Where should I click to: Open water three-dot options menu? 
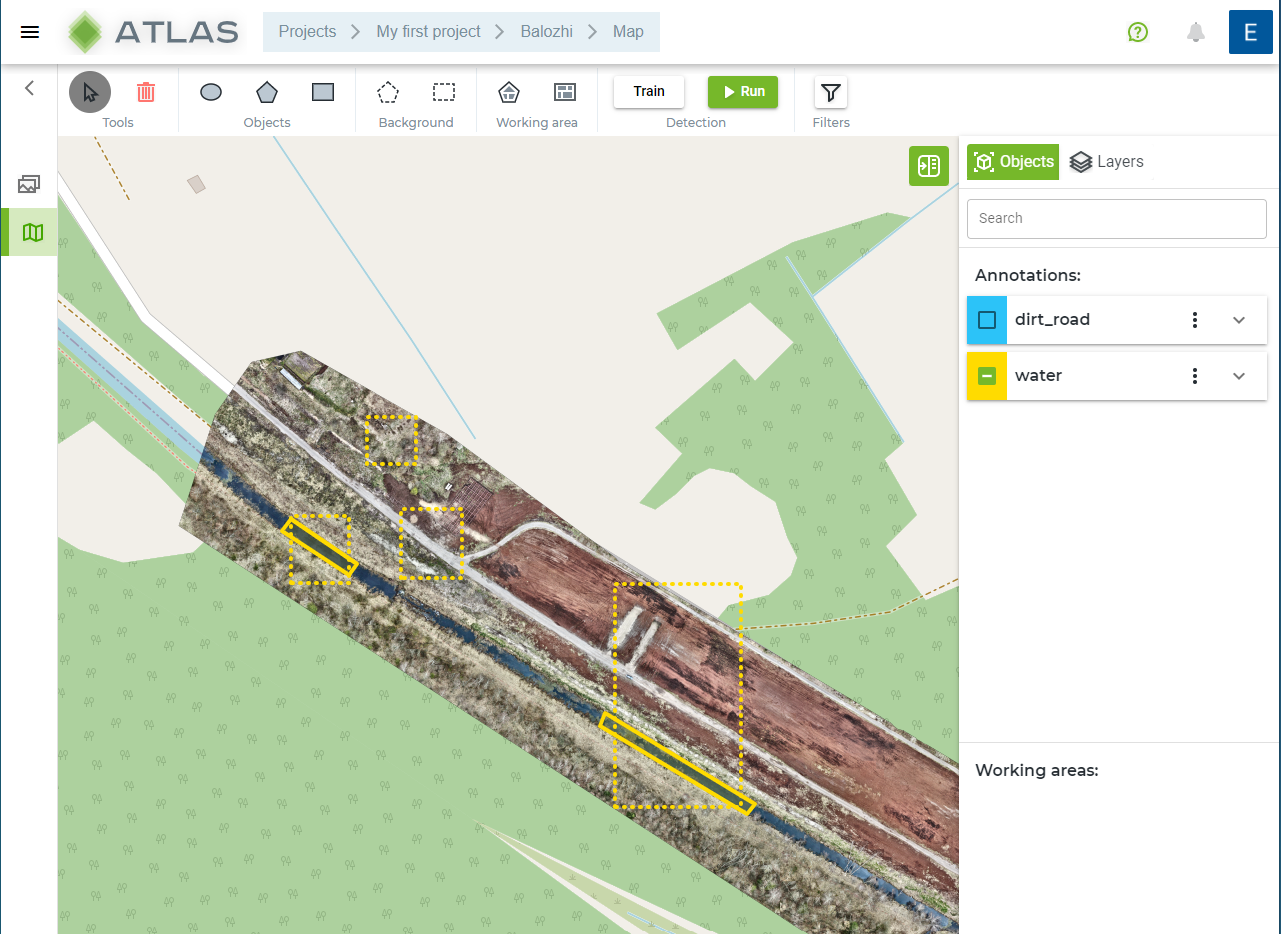pos(1195,376)
